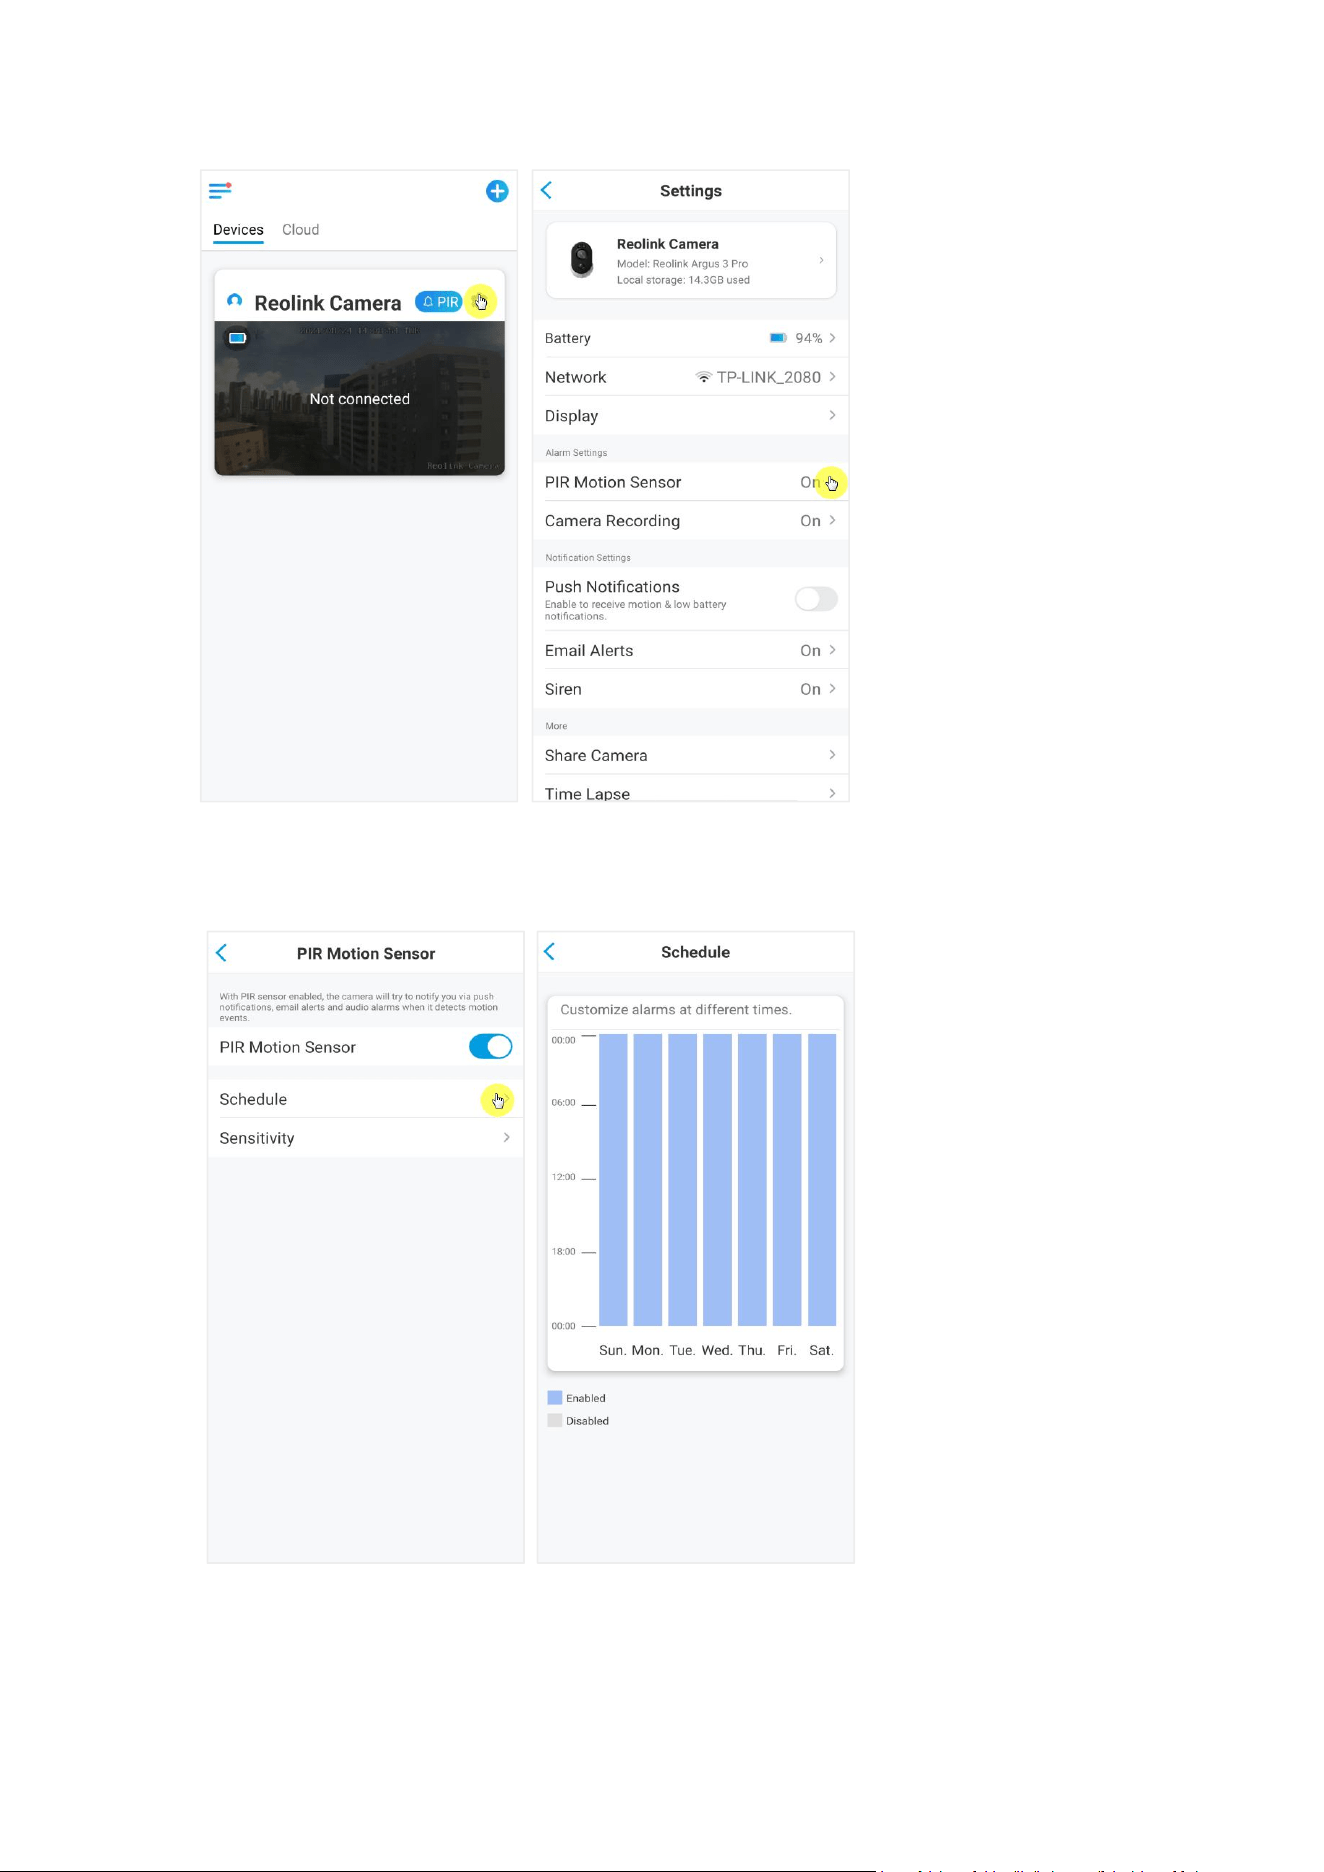1324x1872 pixels.
Task: Open the Battery row chevron
Action: click(x=832, y=338)
